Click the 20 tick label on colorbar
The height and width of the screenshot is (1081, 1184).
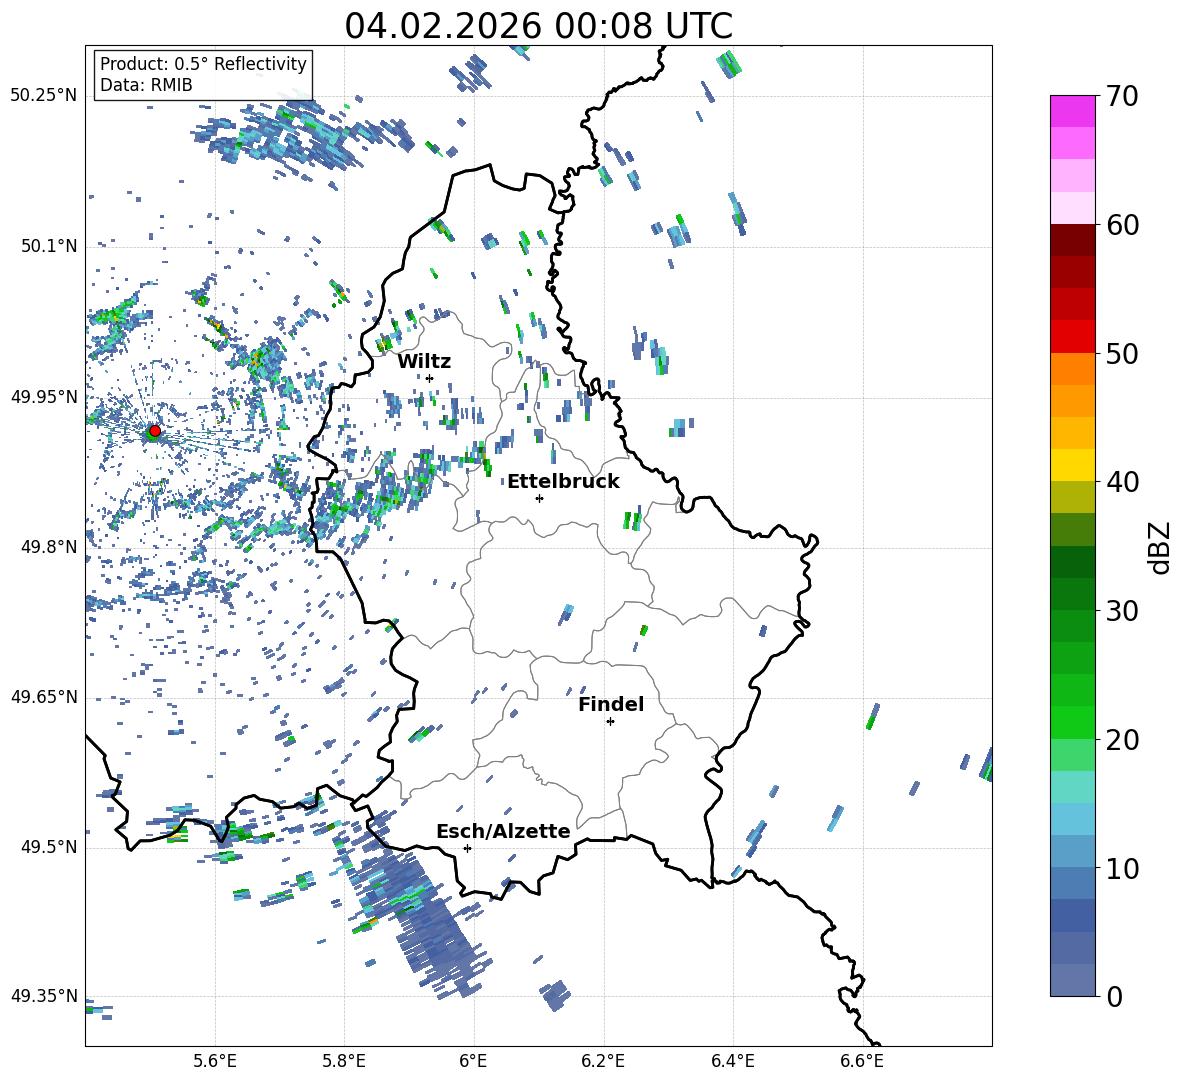(1123, 740)
